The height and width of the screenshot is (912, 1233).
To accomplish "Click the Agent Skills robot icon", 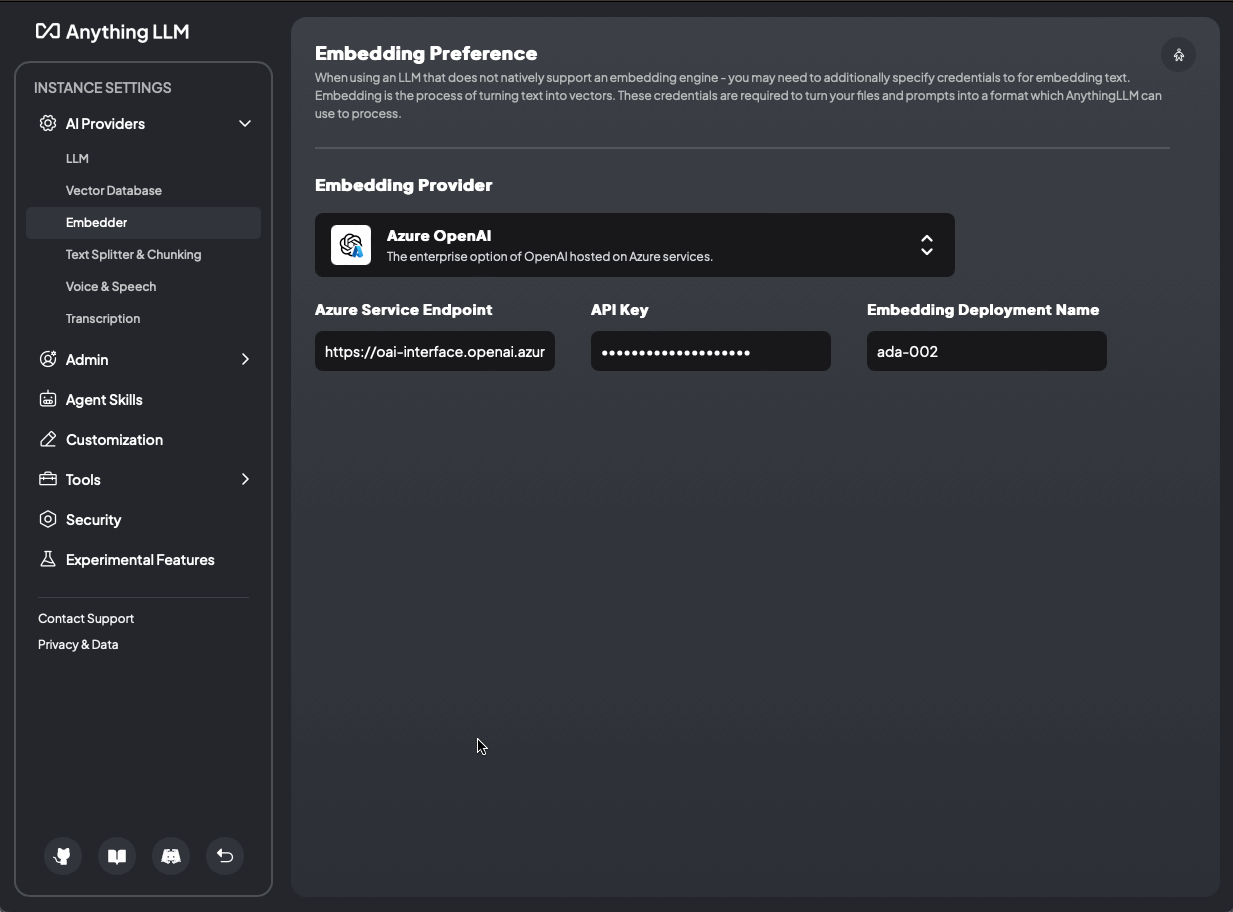I will coord(48,399).
